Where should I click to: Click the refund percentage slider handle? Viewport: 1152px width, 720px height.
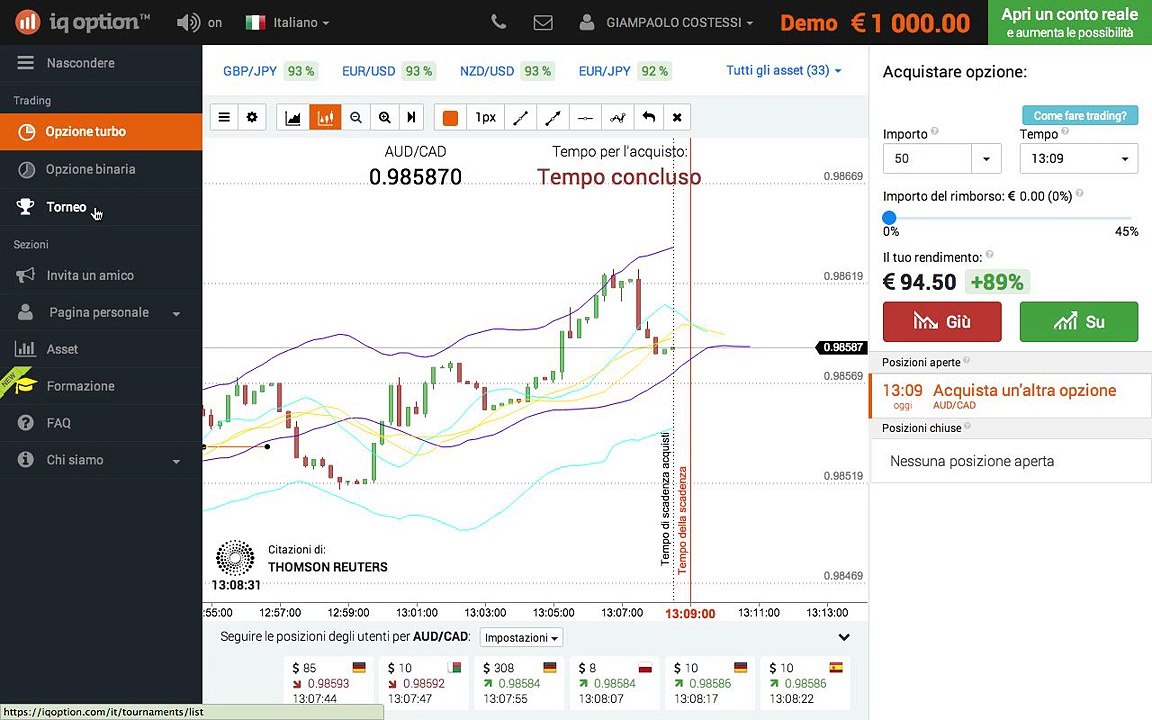coord(889,217)
